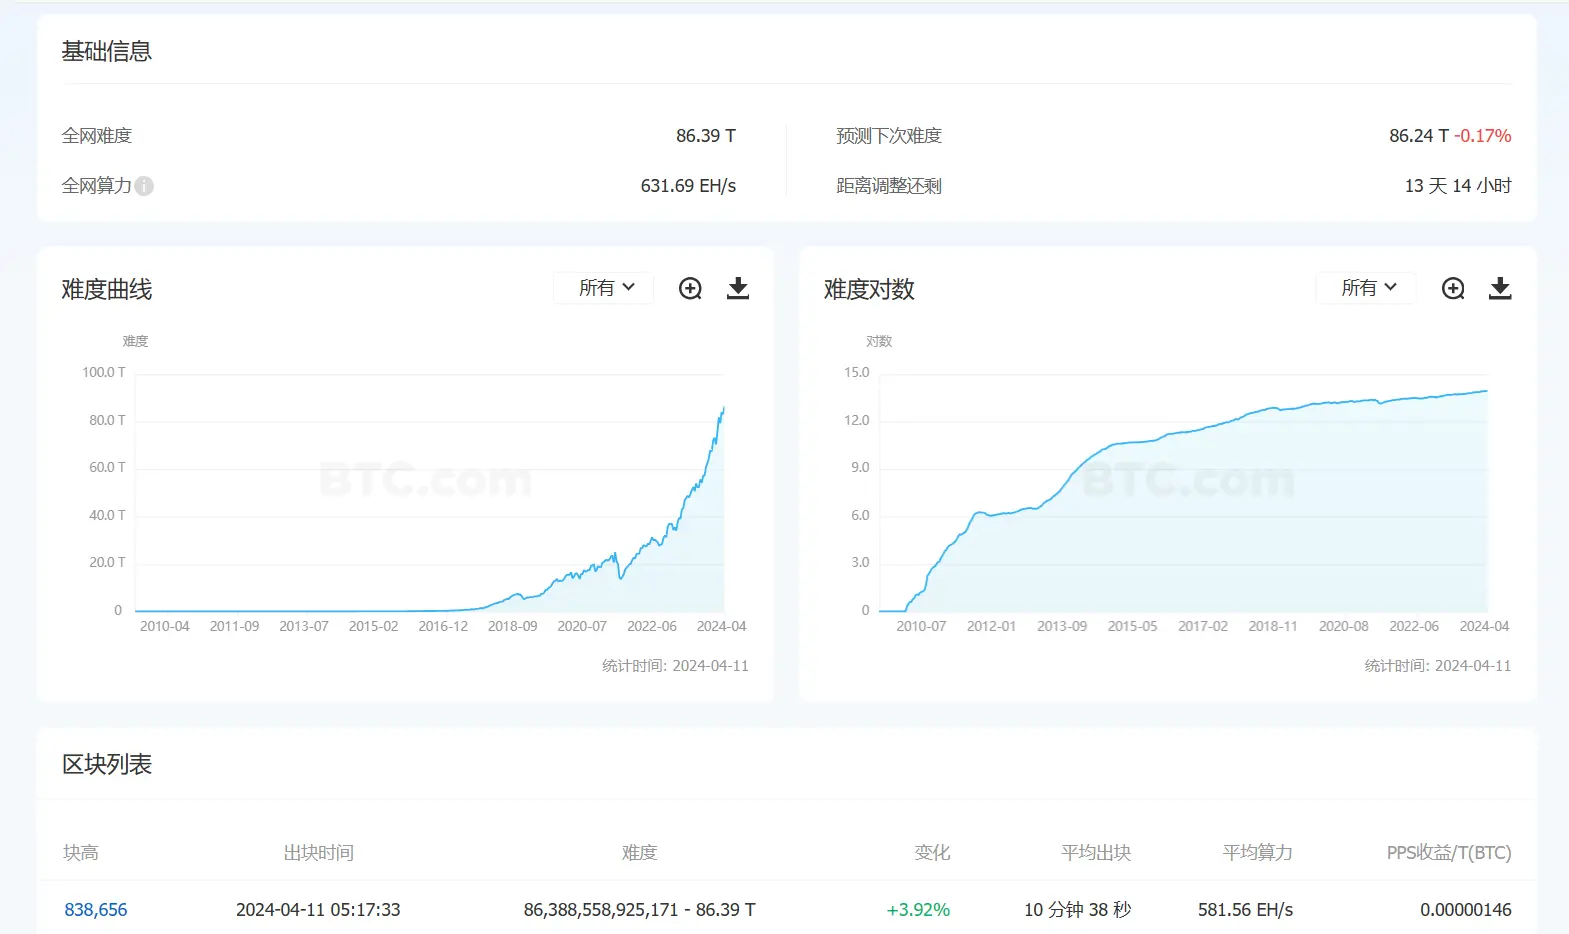This screenshot has width=1569, height=934.
Task: Click the 631.69 EH/s hashrate value
Action: pyautogui.click(x=688, y=186)
